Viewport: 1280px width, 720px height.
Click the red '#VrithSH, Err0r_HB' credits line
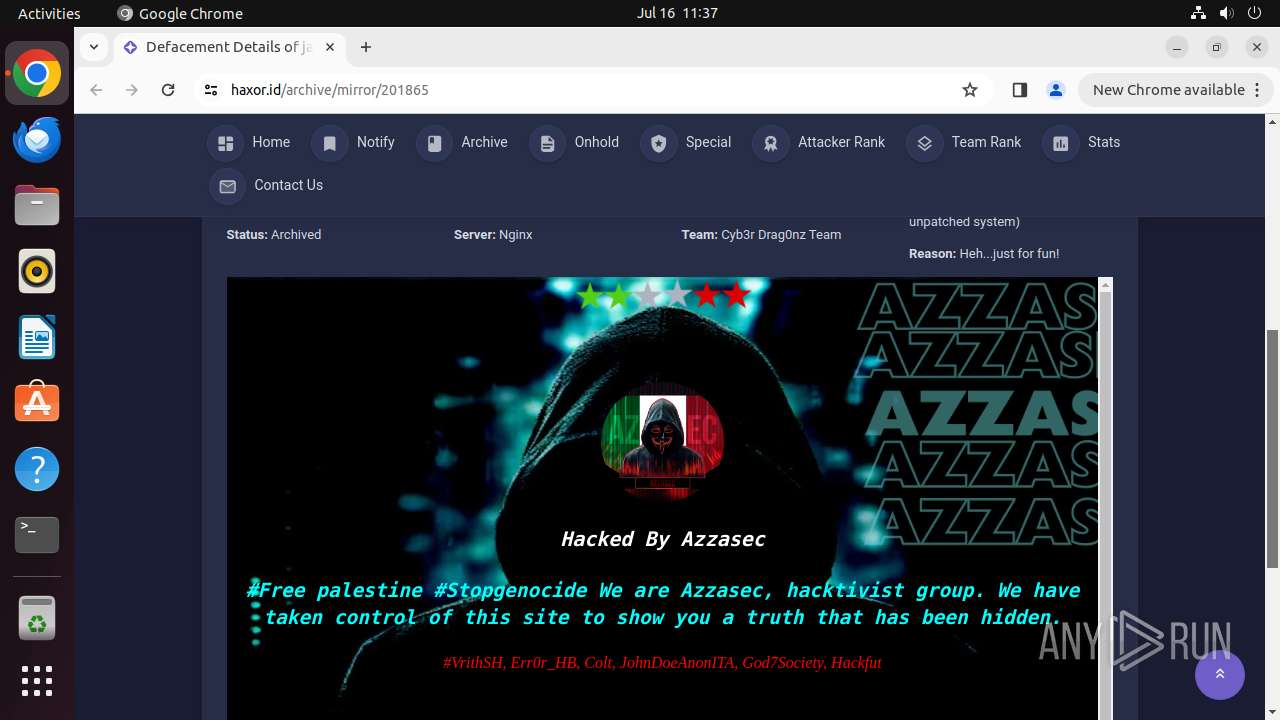tap(662, 662)
